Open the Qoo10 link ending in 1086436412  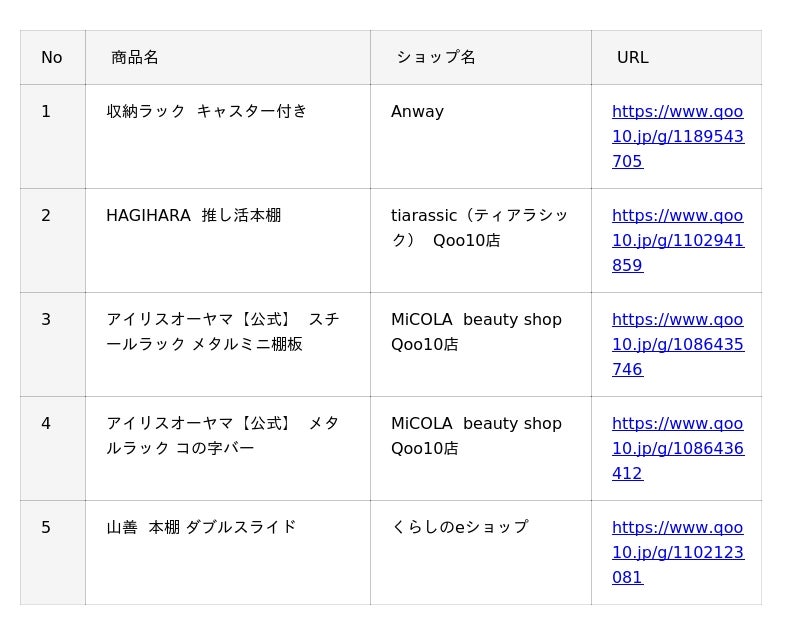click(678, 448)
